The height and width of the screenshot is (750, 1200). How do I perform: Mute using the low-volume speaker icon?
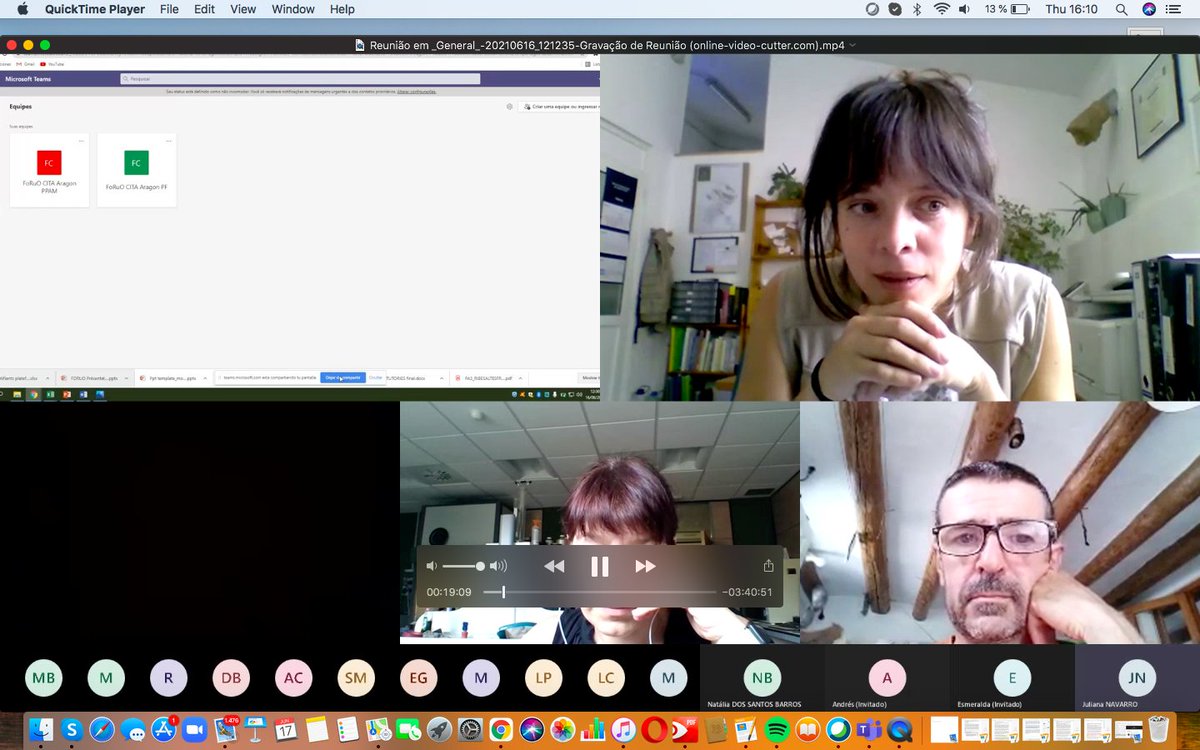pos(432,566)
